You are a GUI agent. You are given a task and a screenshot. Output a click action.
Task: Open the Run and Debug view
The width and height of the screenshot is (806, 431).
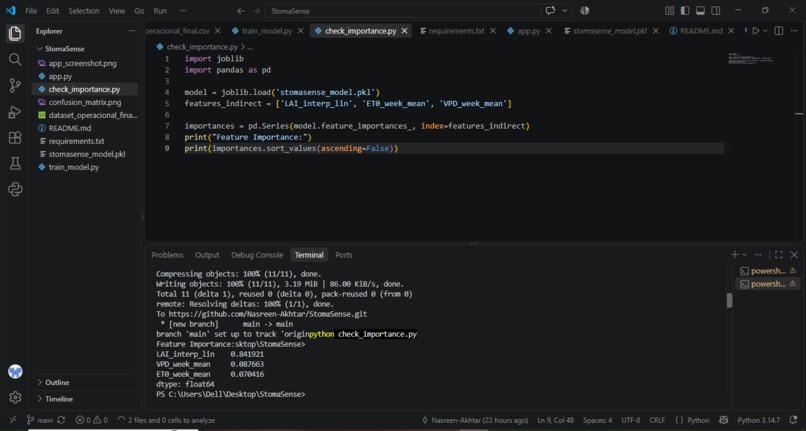point(15,112)
